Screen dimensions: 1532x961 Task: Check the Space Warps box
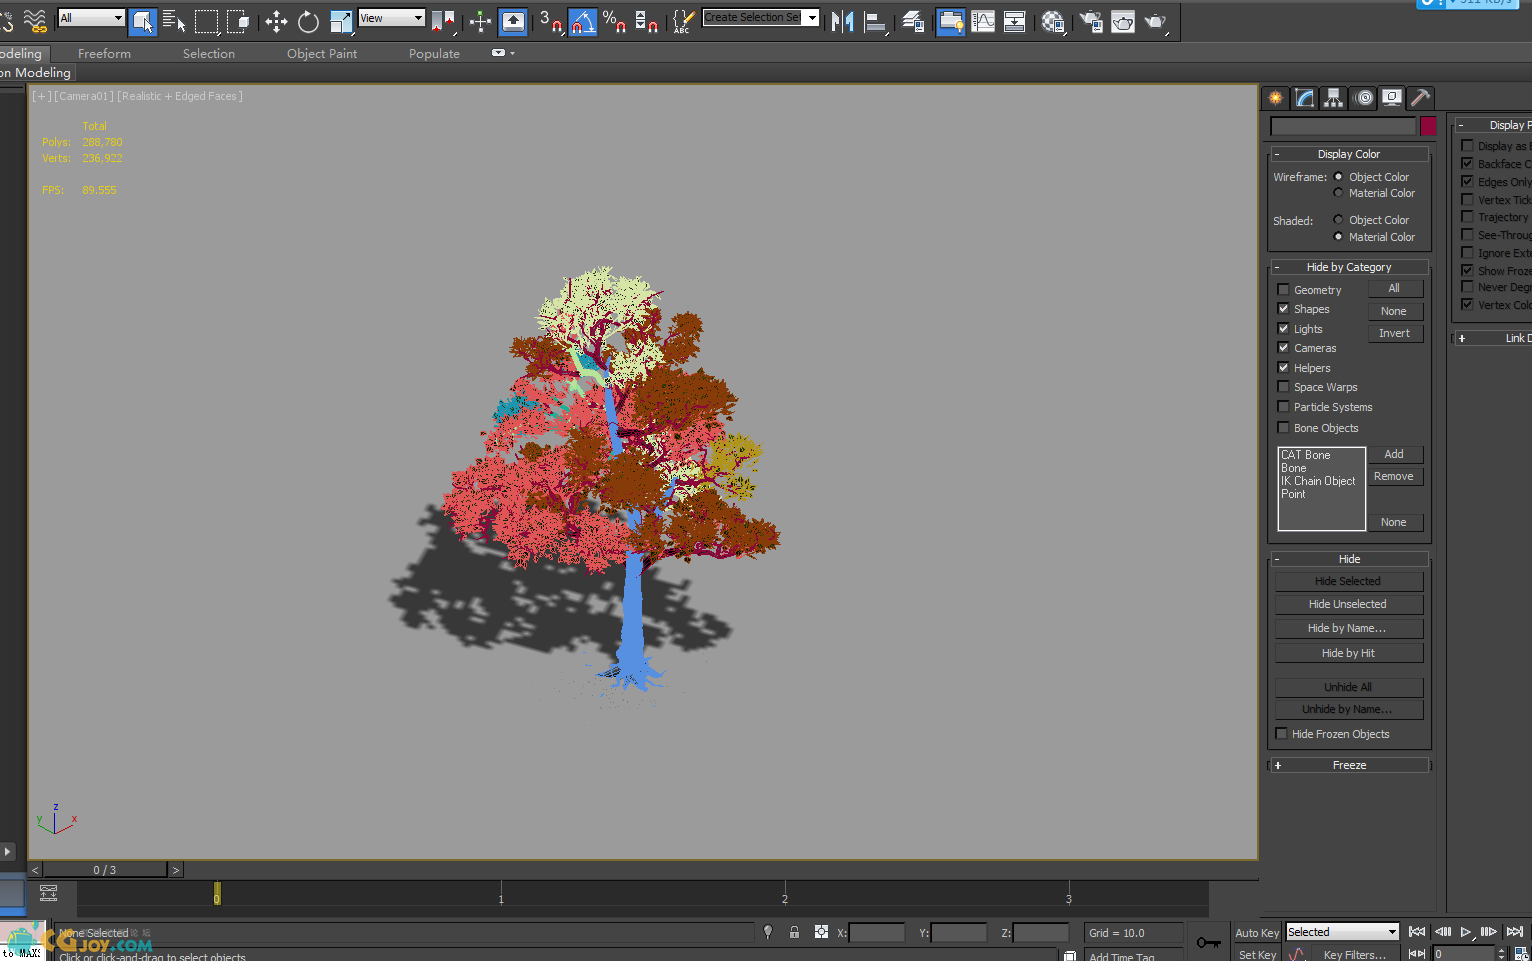tap(1283, 387)
